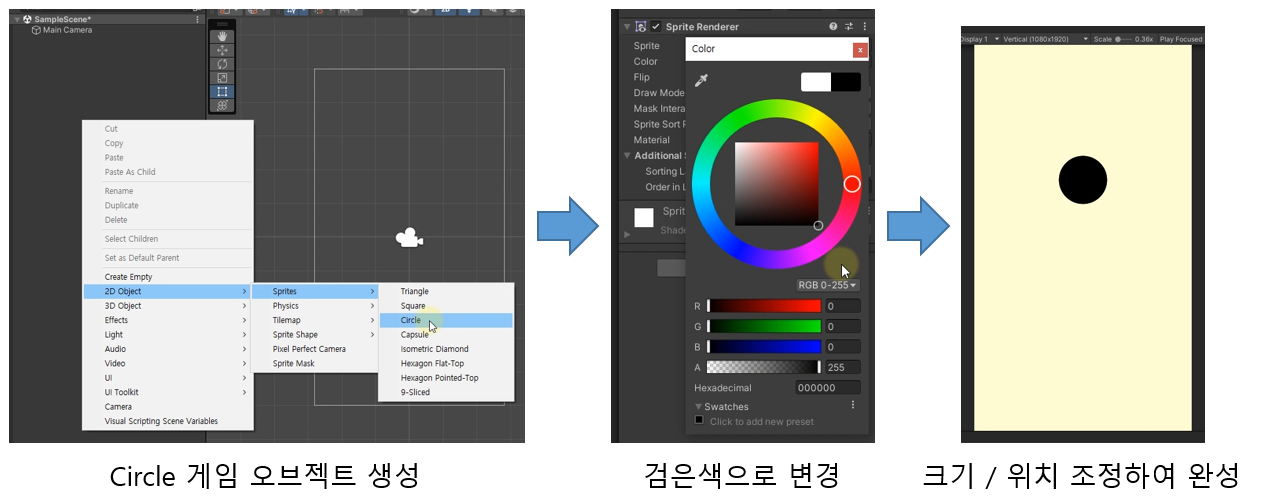Toggle the Sprite Renderer enabled checkbox

click(x=656, y=27)
